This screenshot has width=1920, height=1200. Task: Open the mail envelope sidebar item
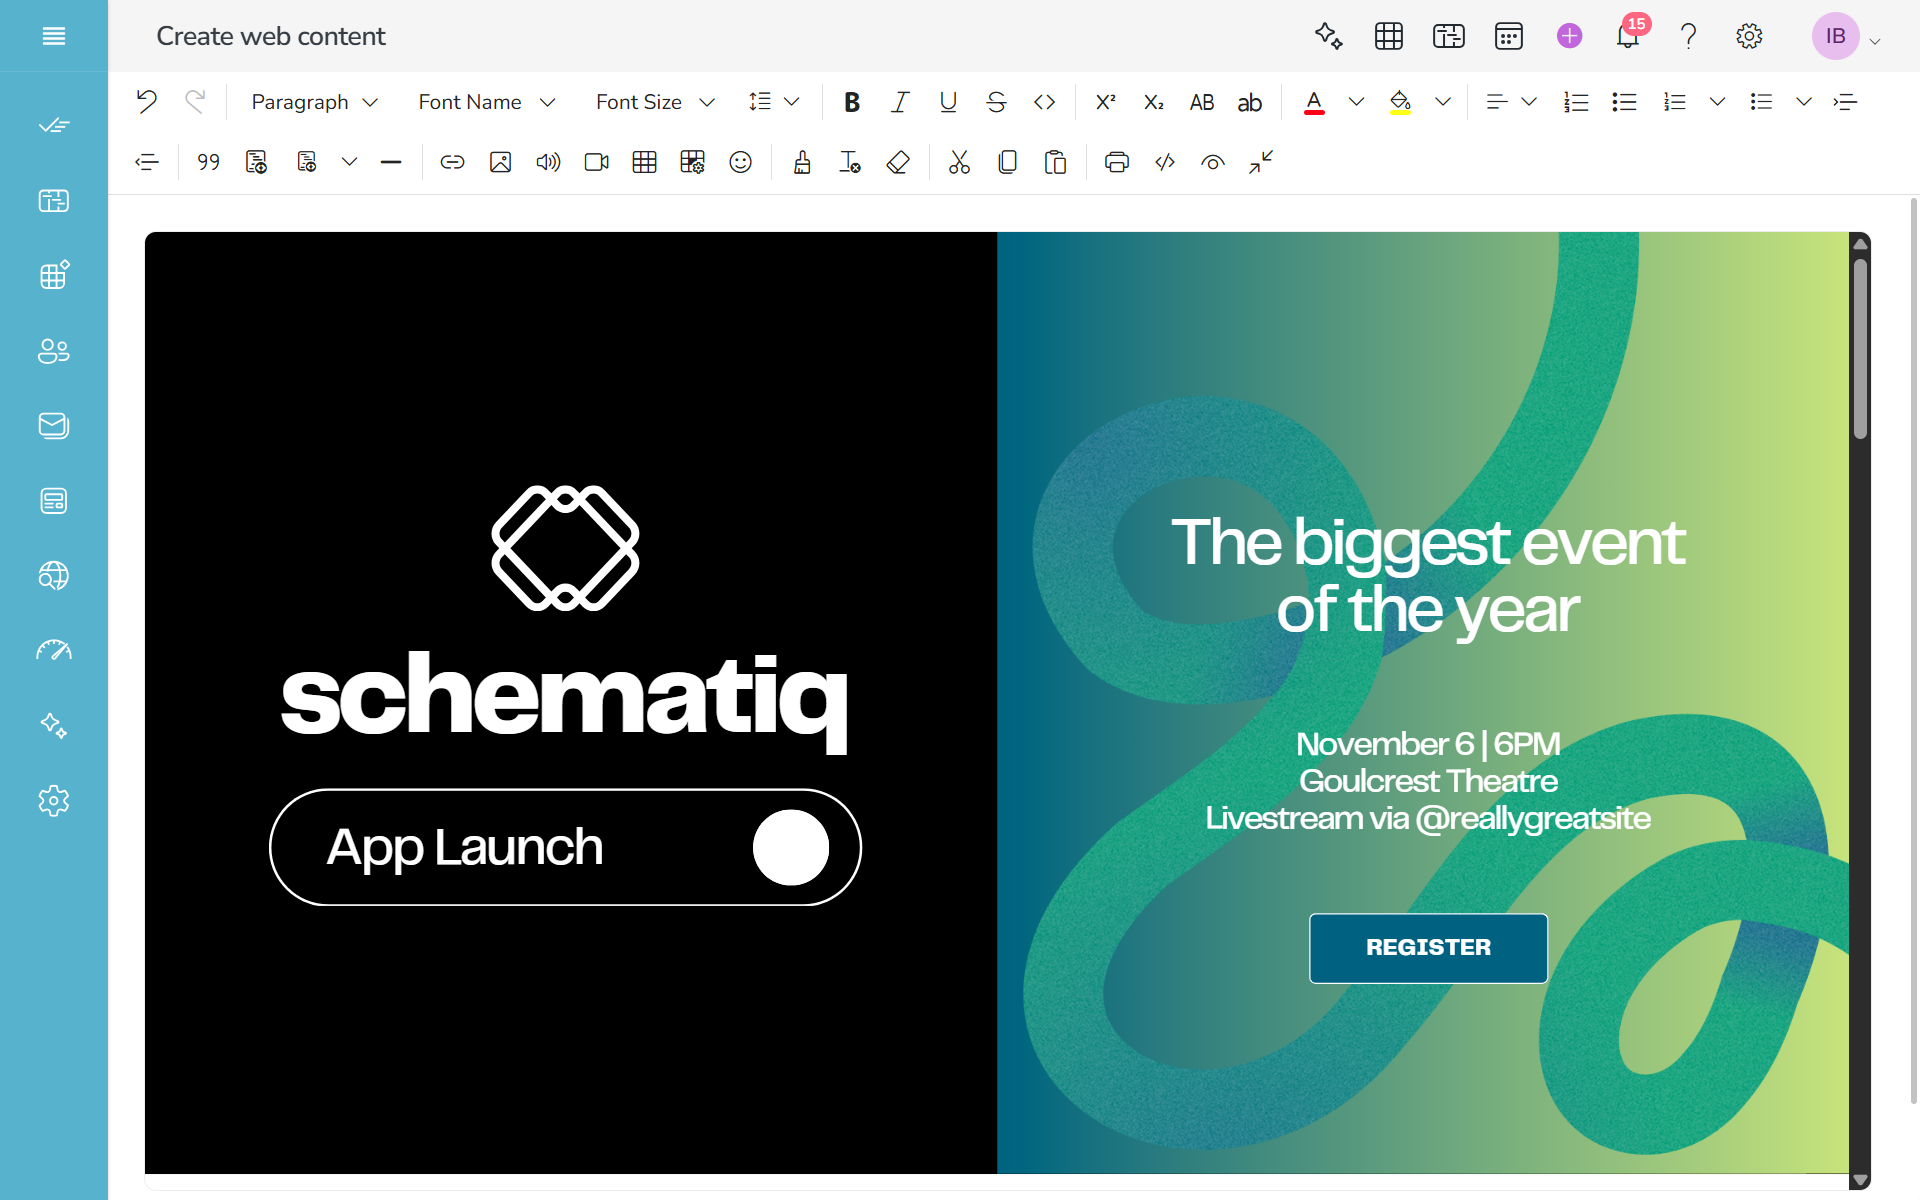[x=54, y=426]
